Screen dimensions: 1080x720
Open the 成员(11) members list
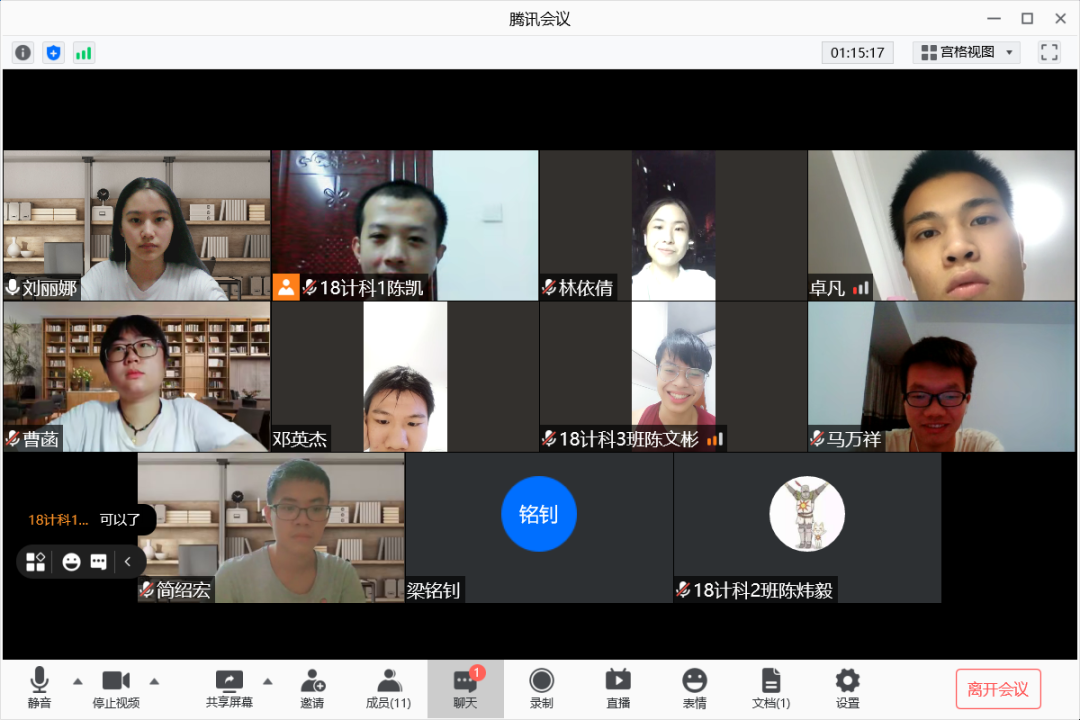[x=388, y=688]
